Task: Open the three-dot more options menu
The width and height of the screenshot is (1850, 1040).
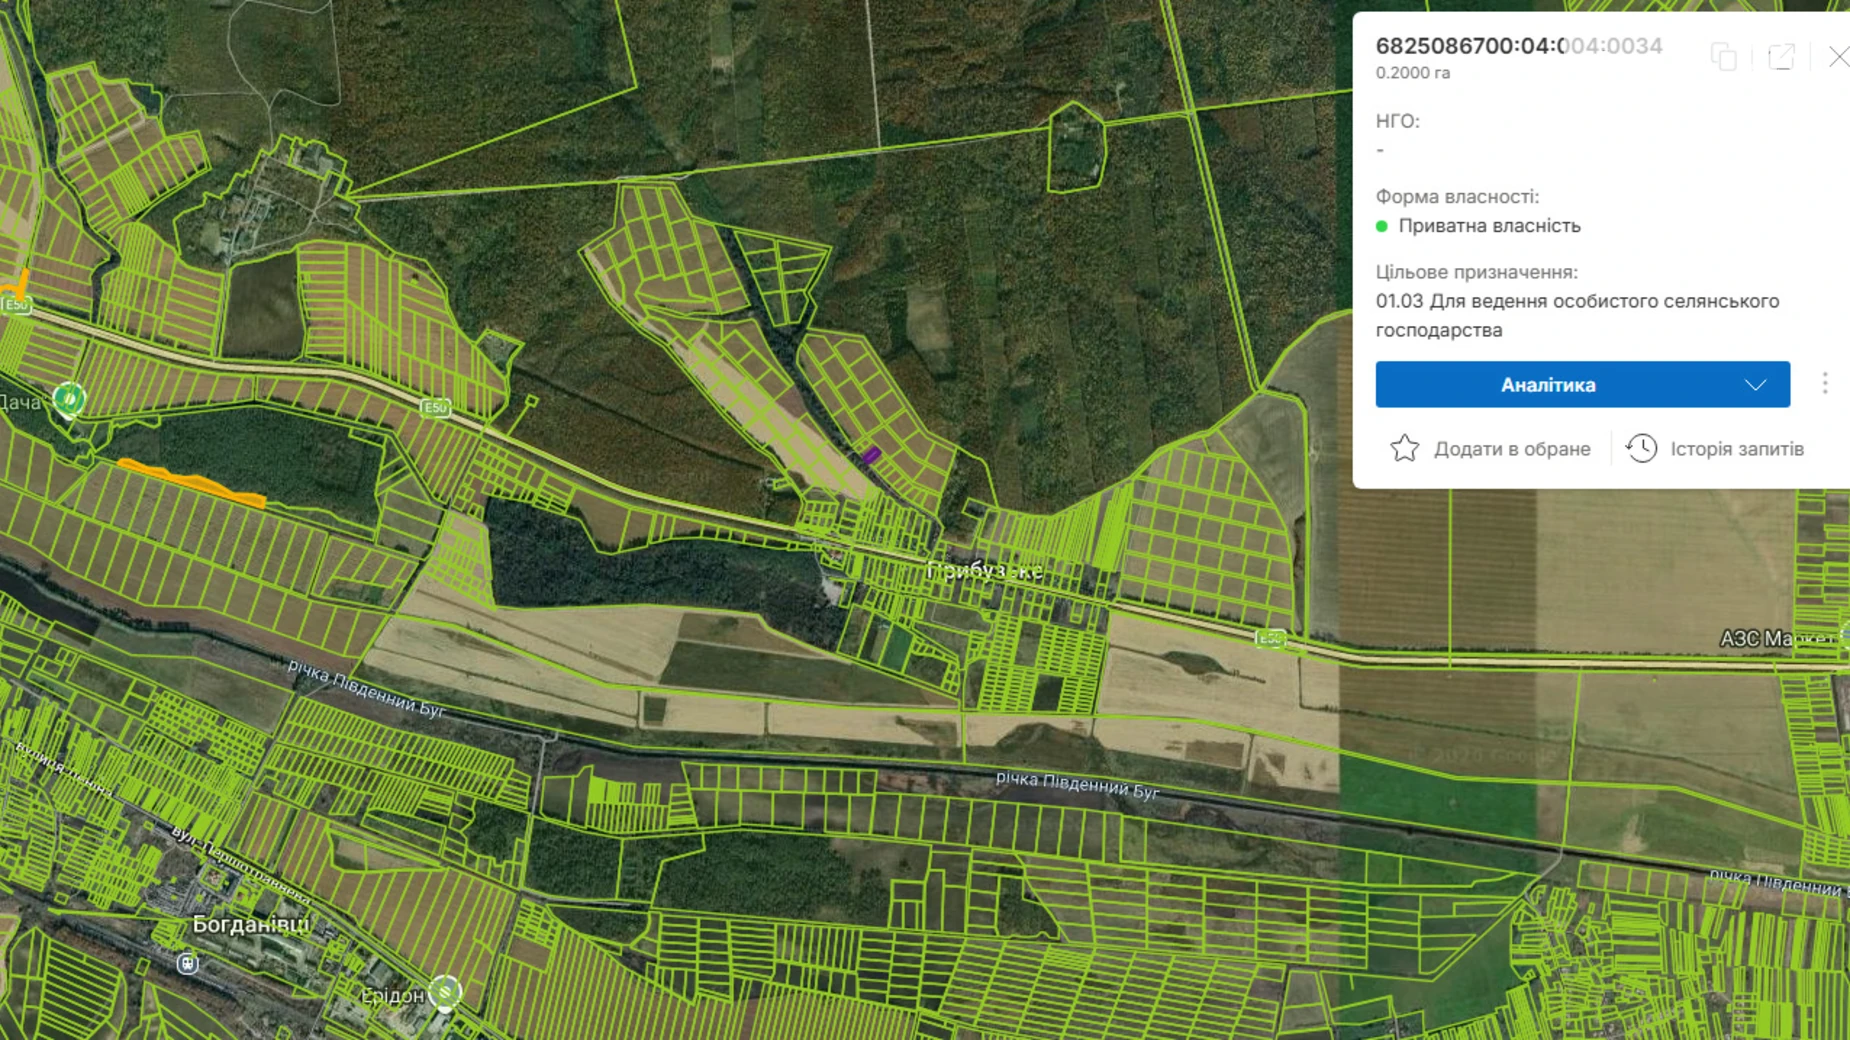Action: pos(1825,384)
